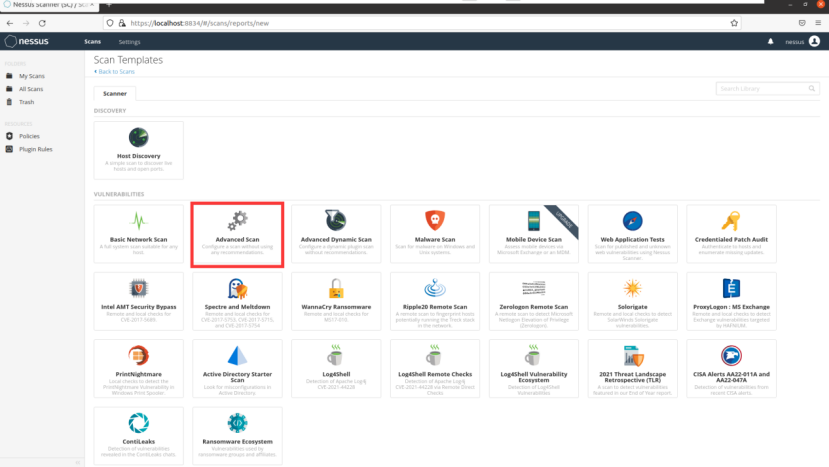
Task: Open the Active Directory Starter Scan pyramid icon
Action: 237,355
